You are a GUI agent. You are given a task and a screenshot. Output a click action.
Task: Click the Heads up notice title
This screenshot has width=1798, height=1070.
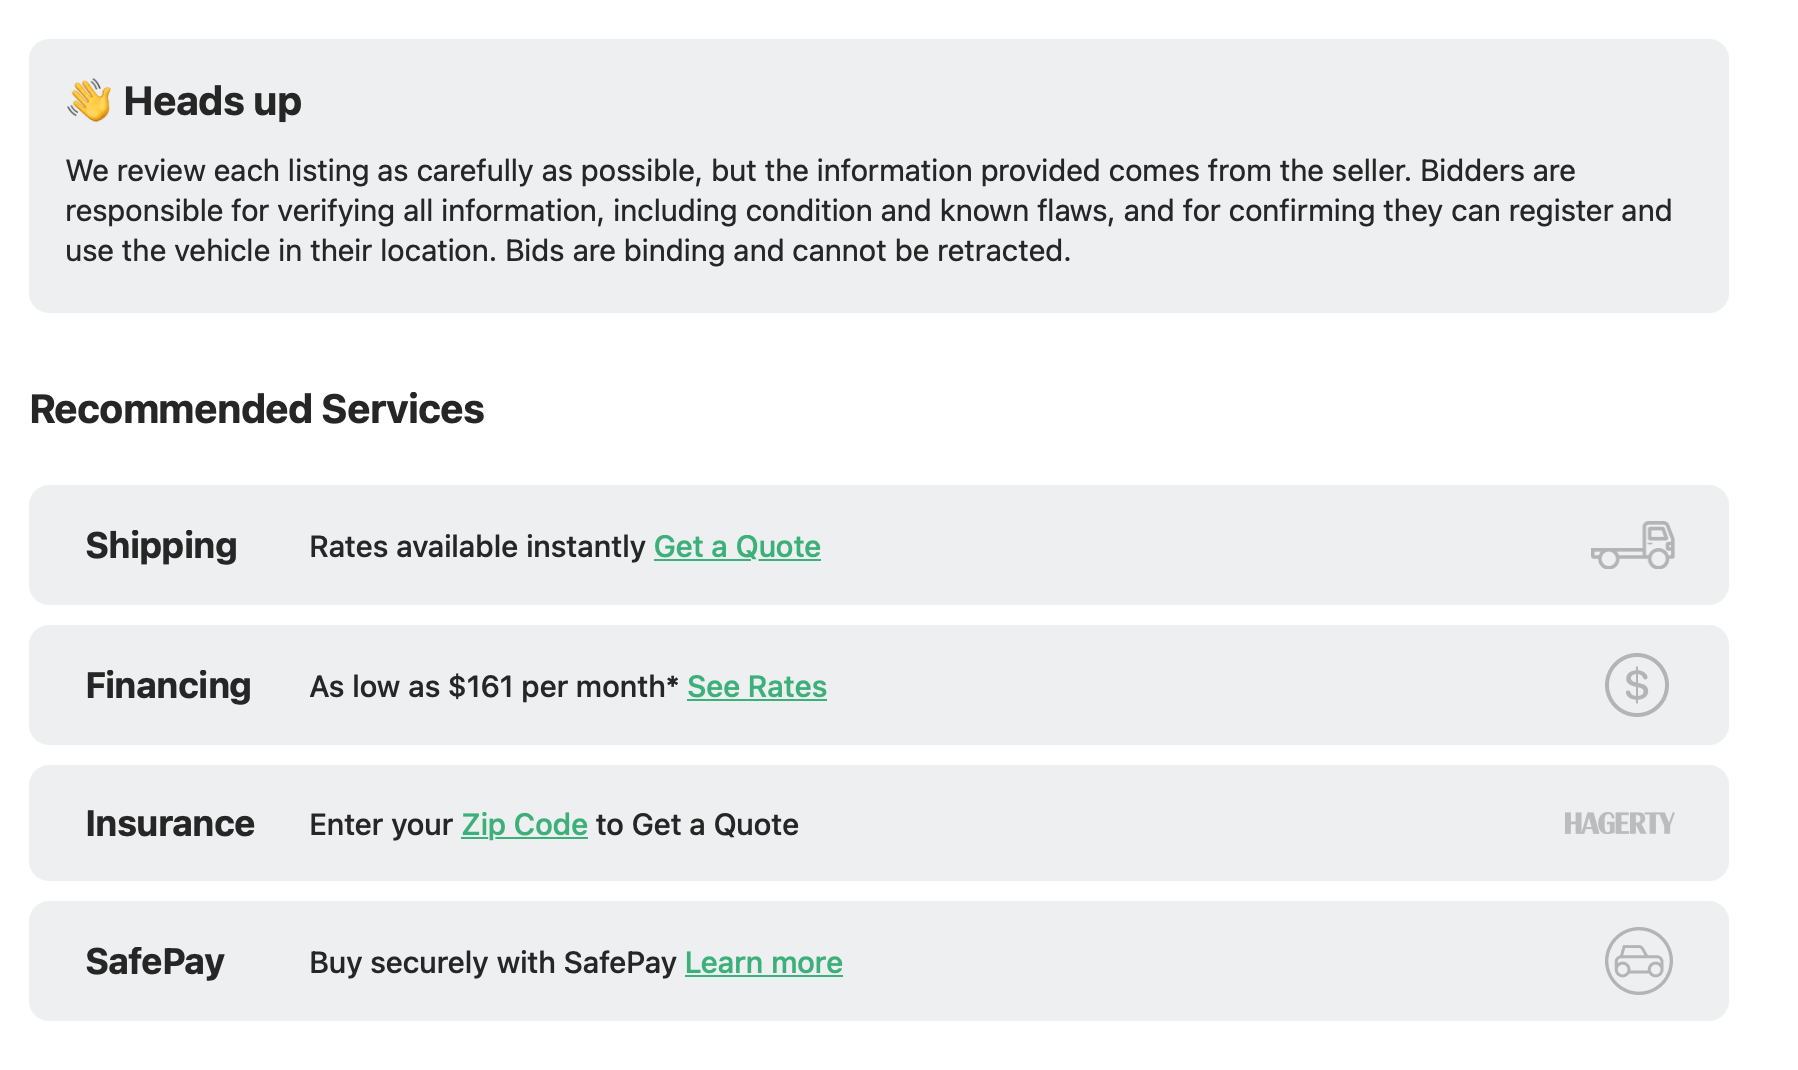tap(212, 102)
